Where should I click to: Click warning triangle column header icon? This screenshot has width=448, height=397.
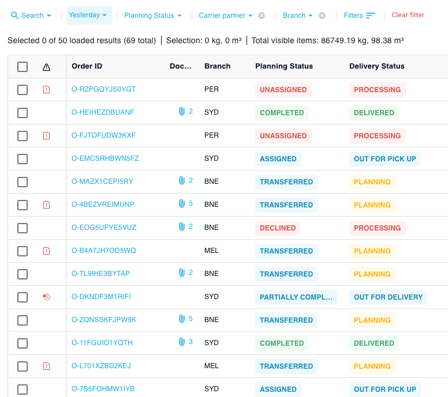coord(46,67)
